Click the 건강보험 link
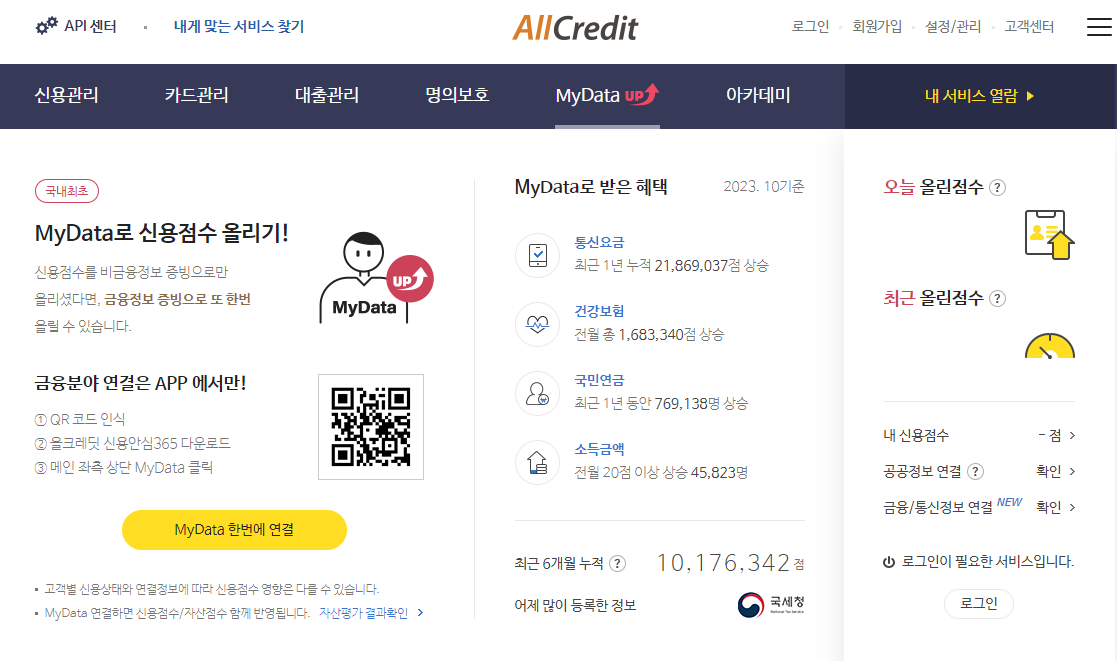 click(x=599, y=311)
